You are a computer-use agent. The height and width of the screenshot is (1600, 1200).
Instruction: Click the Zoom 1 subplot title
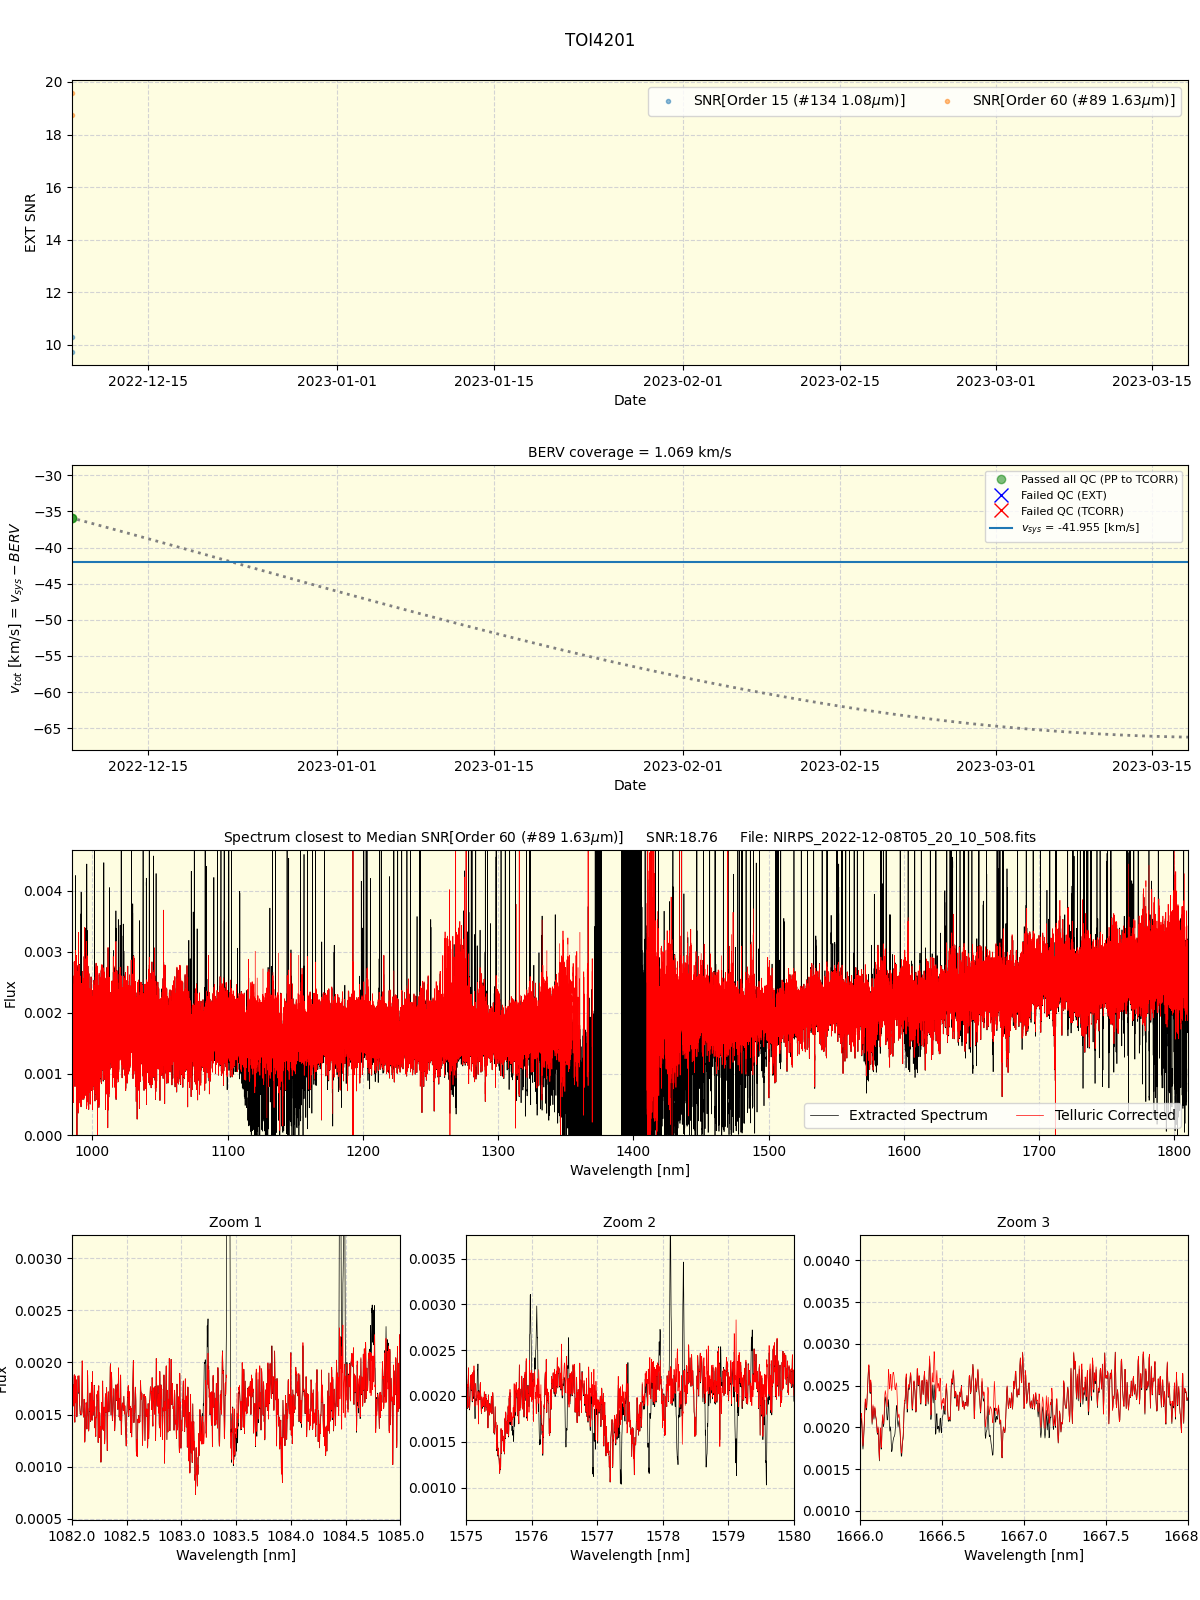(236, 1223)
